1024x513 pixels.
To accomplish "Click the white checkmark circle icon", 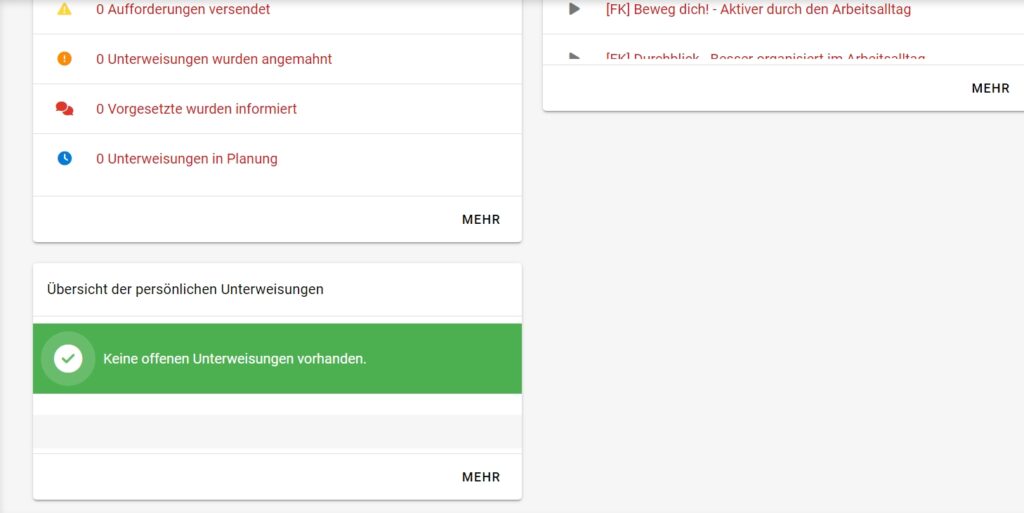I will point(68,358).
